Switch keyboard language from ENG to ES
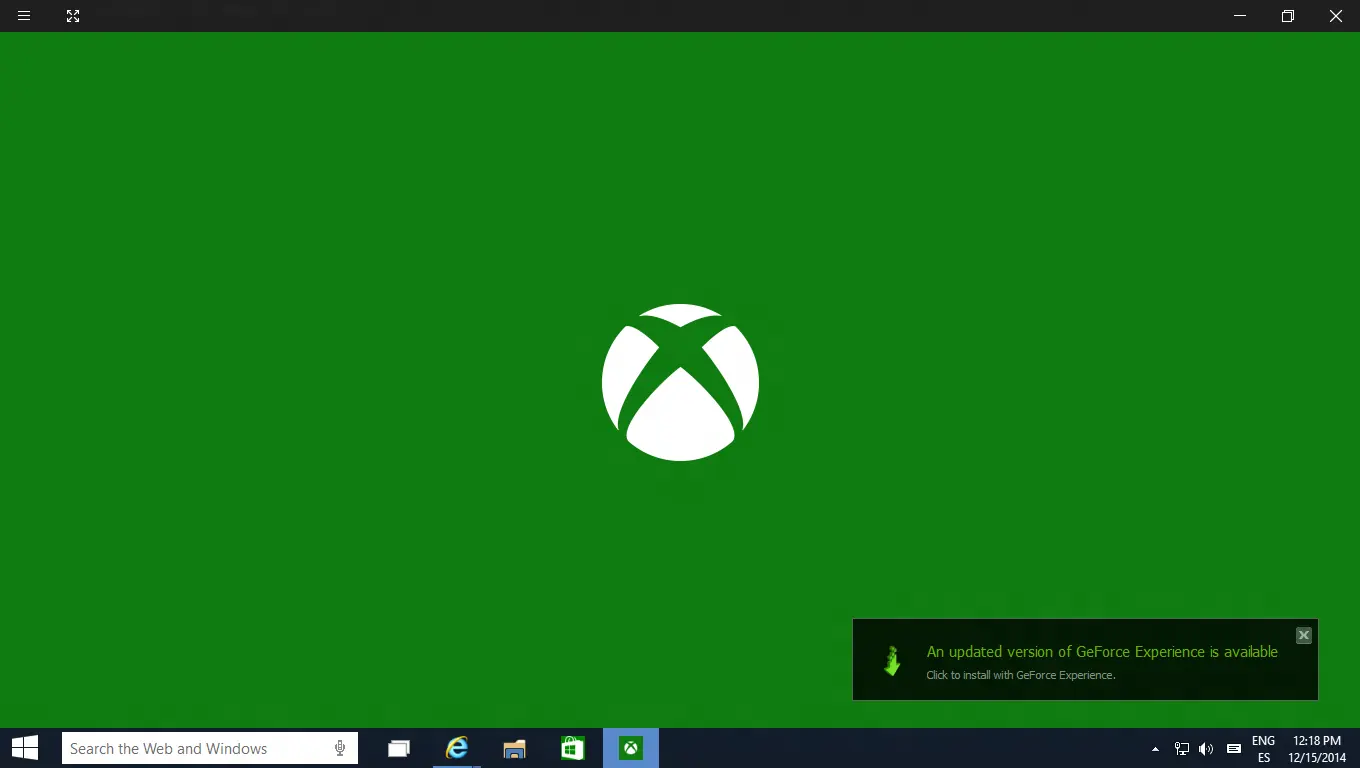Screen dimensions: 1360x768 click(x=1263, y=748)
